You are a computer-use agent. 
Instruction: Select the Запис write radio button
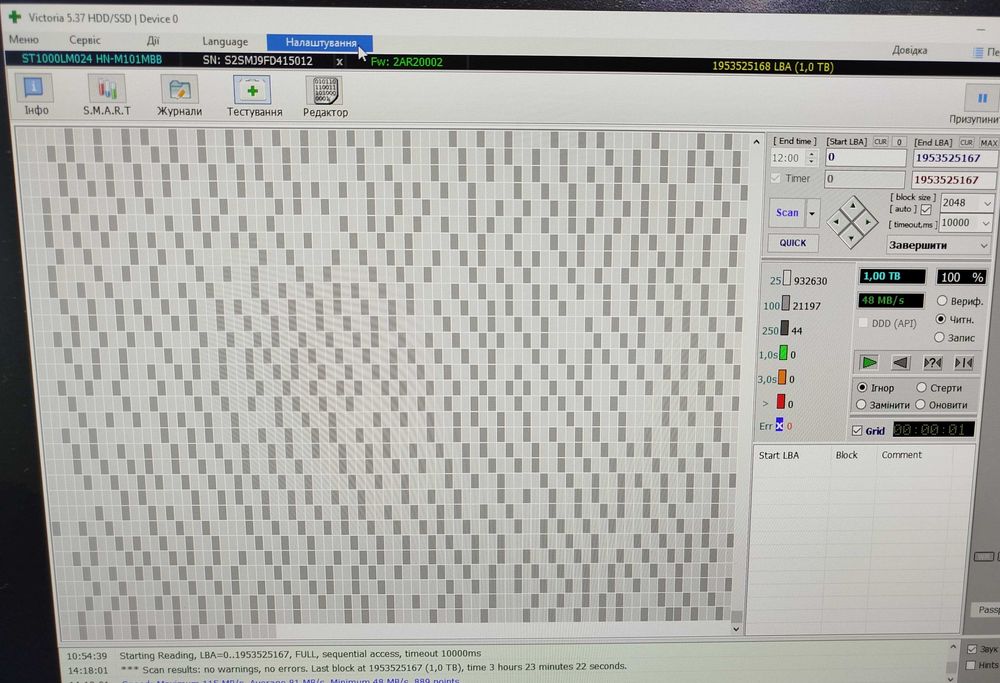939,337
